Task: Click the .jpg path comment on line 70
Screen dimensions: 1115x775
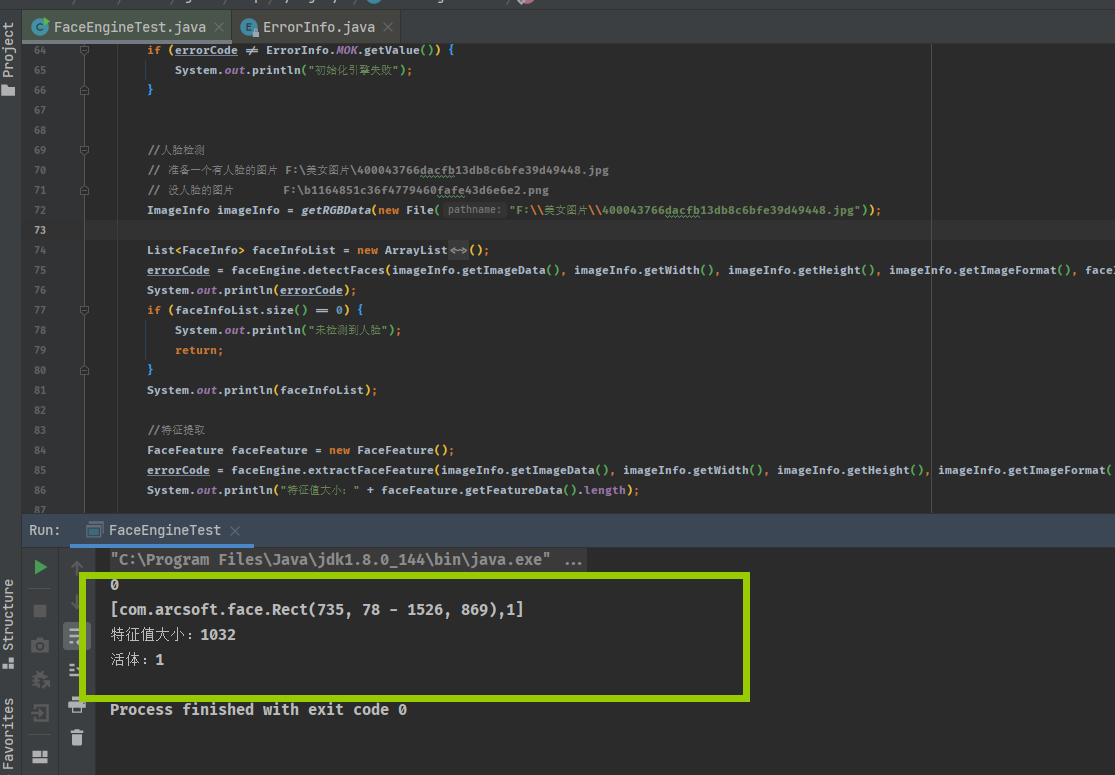Action: [x=447, y=170]
